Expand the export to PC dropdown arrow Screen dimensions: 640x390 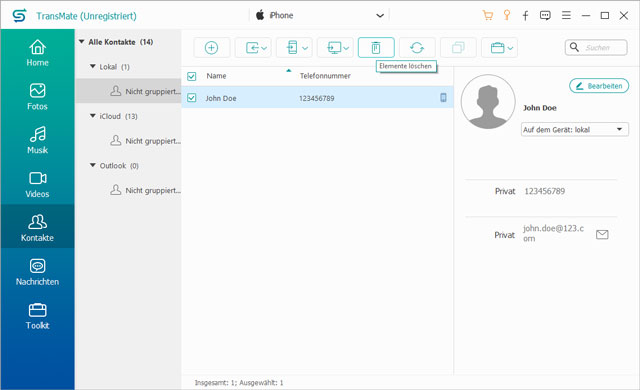pos(346,48)
